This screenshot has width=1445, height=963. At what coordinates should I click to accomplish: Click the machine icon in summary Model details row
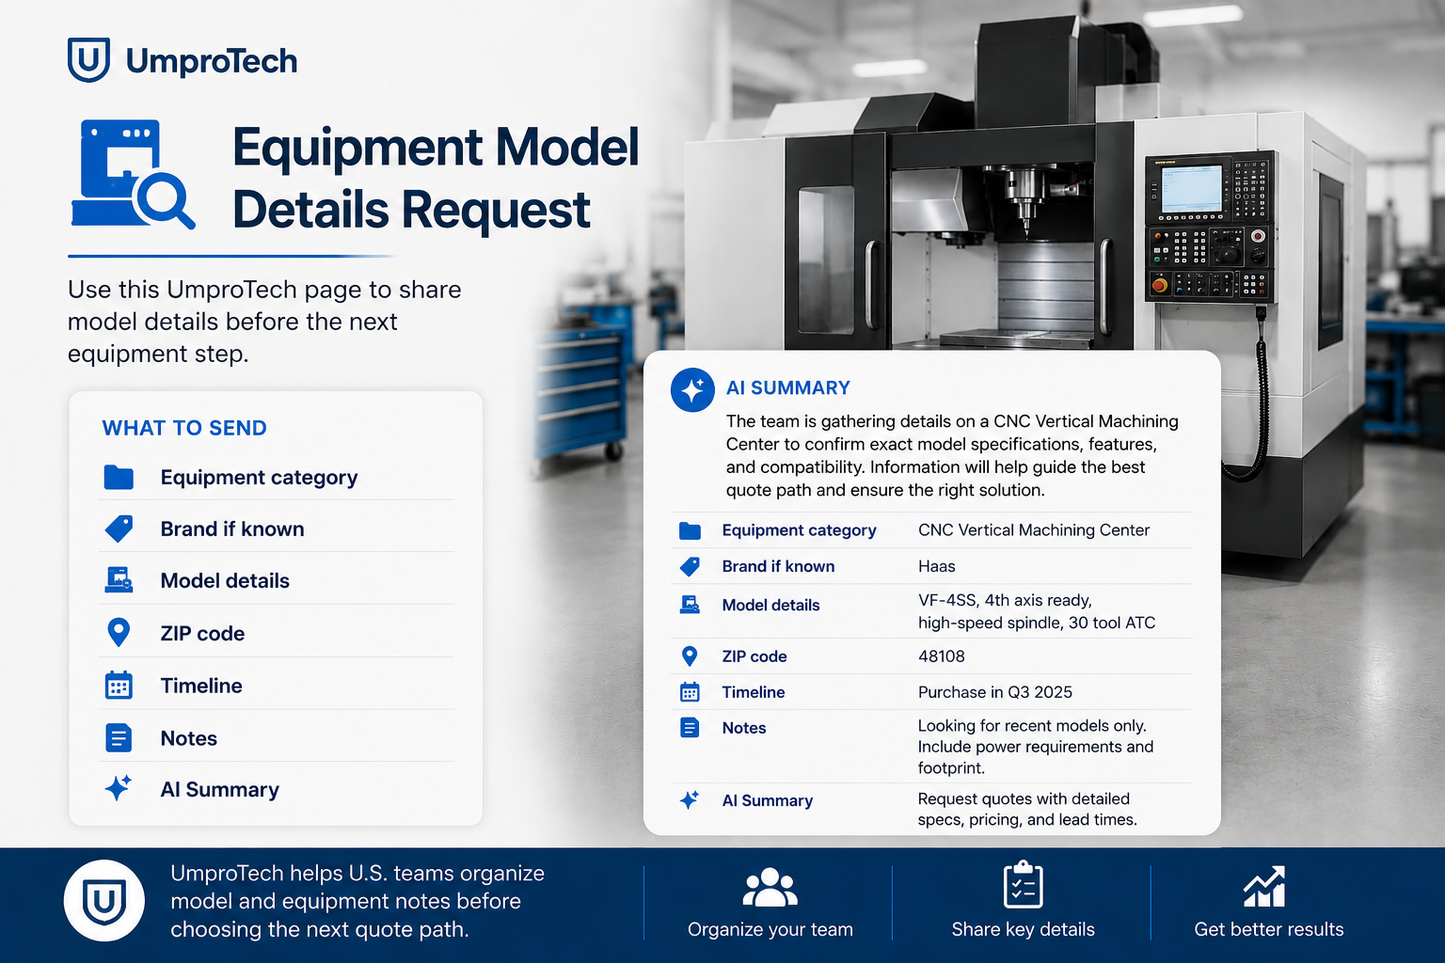tap(690, 604)
